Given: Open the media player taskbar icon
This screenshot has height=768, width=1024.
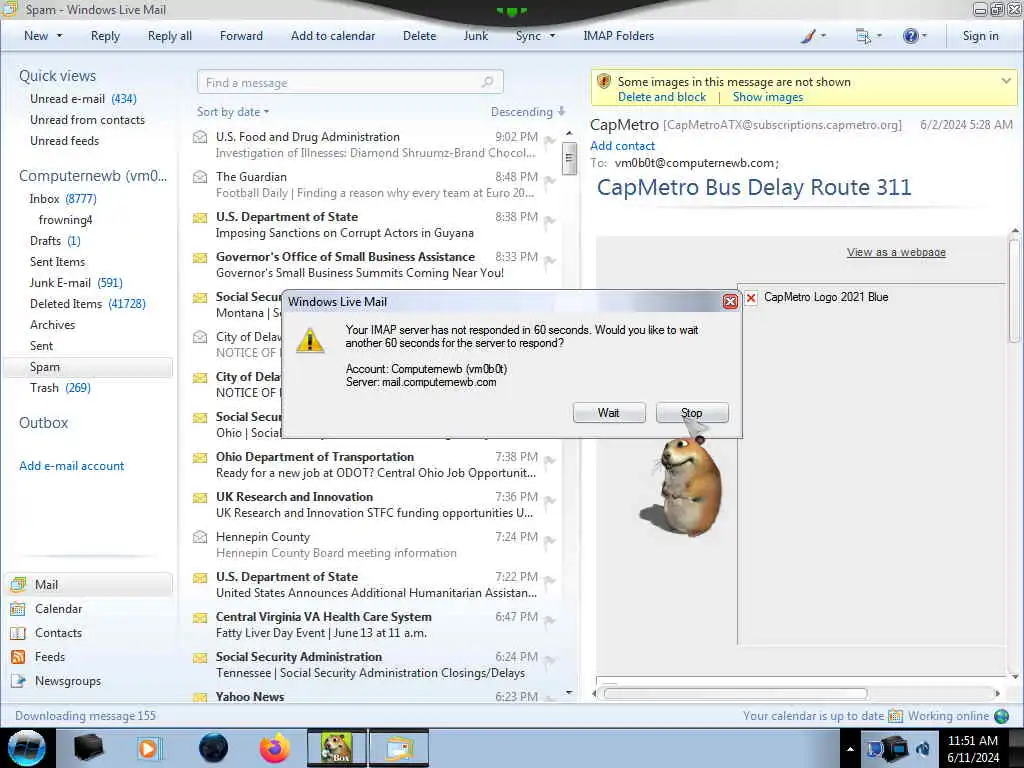Looking at the screenshot, I should [x=148, y=748].
